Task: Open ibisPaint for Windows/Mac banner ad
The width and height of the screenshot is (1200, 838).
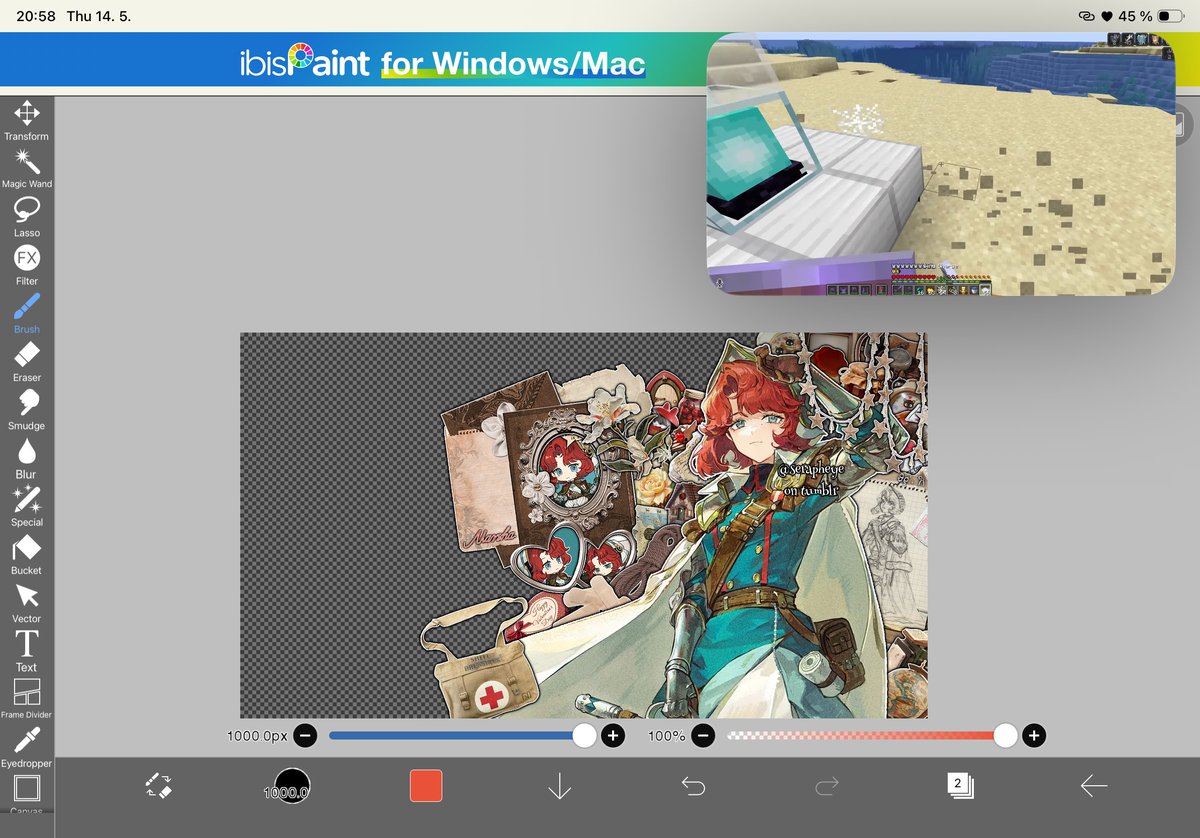Action: pos(443,64)
